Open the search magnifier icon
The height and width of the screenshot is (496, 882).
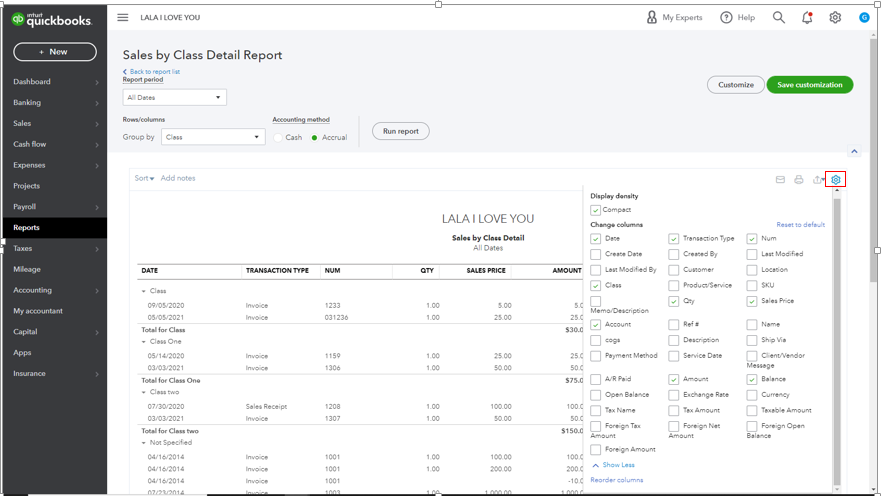coord(778,17)
